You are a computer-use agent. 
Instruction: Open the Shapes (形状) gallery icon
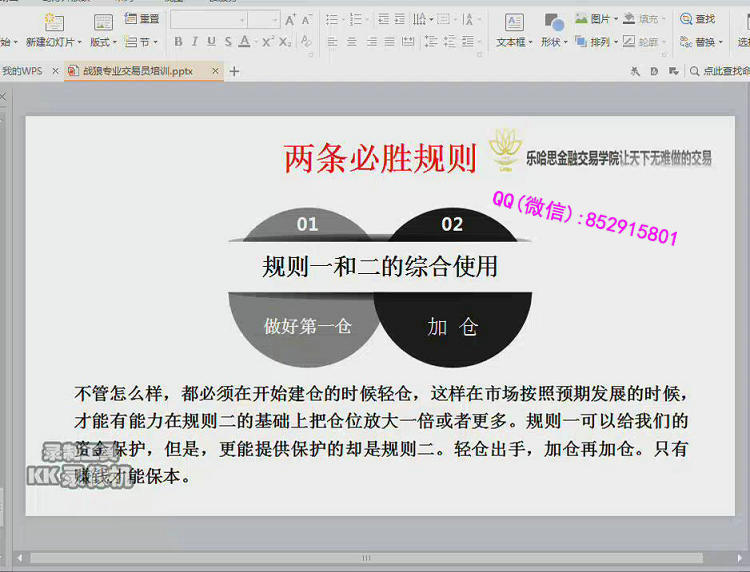pos(552,22)
